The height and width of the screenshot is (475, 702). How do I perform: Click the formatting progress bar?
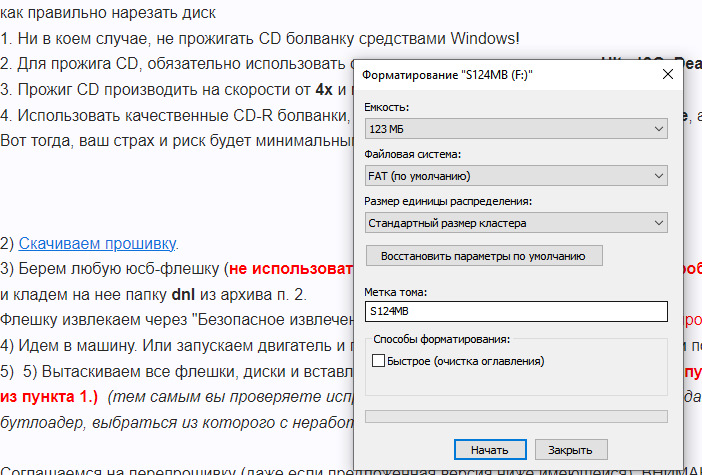point(516,416)
